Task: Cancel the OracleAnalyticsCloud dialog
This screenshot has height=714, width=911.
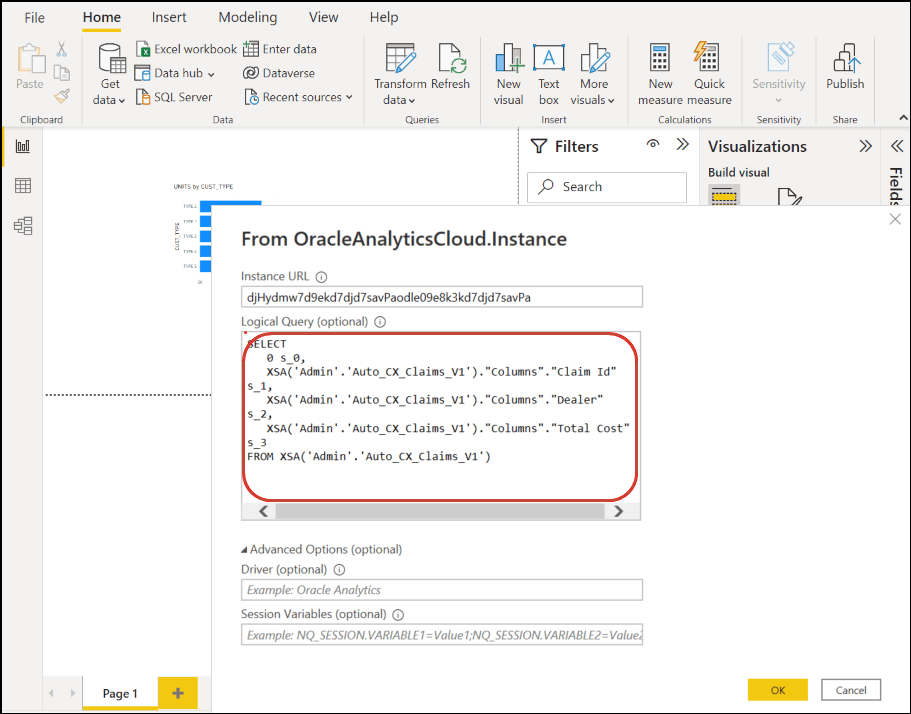Action: click(x=850, y=689)
